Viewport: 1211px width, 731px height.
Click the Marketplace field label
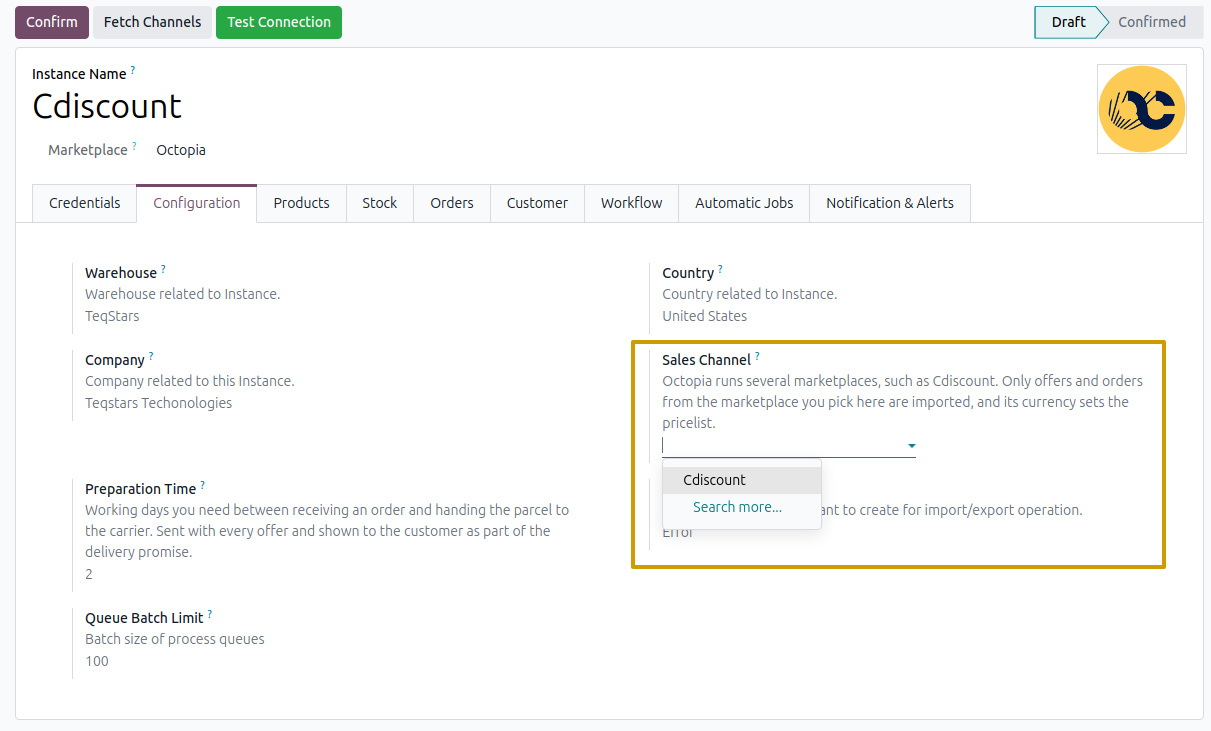point(88,150)
